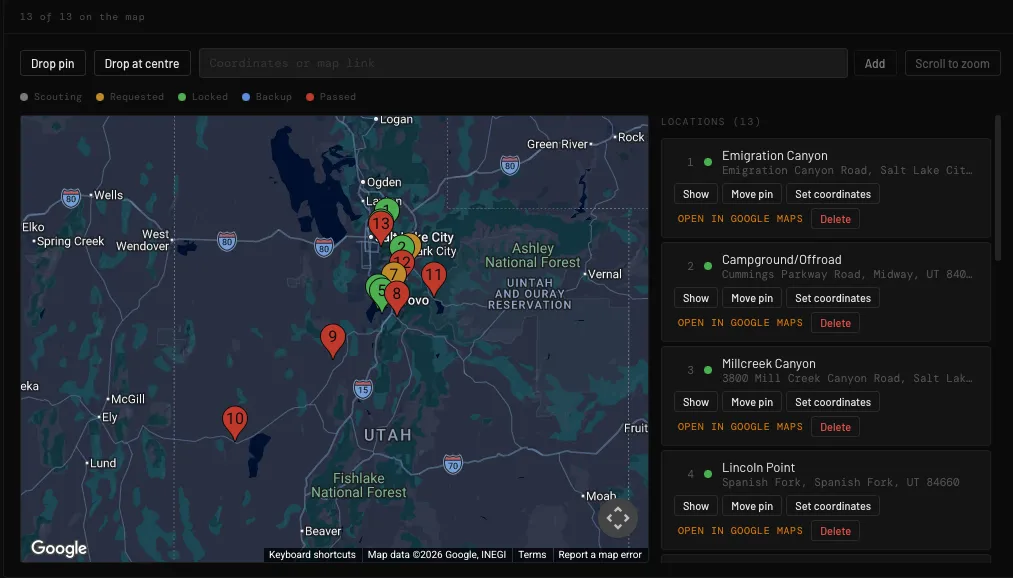Click map pin number 8
Viewport: 1013px width, 578px height.
coord(397,298)
